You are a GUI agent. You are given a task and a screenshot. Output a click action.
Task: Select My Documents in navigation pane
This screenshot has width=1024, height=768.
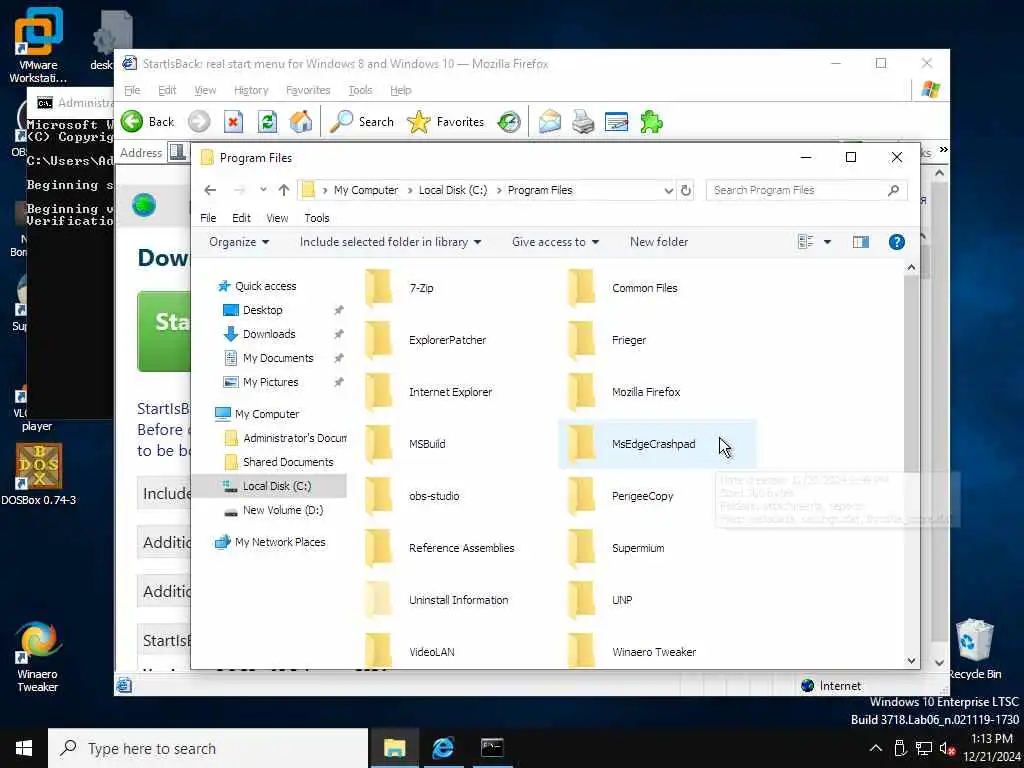pos(278,358)
